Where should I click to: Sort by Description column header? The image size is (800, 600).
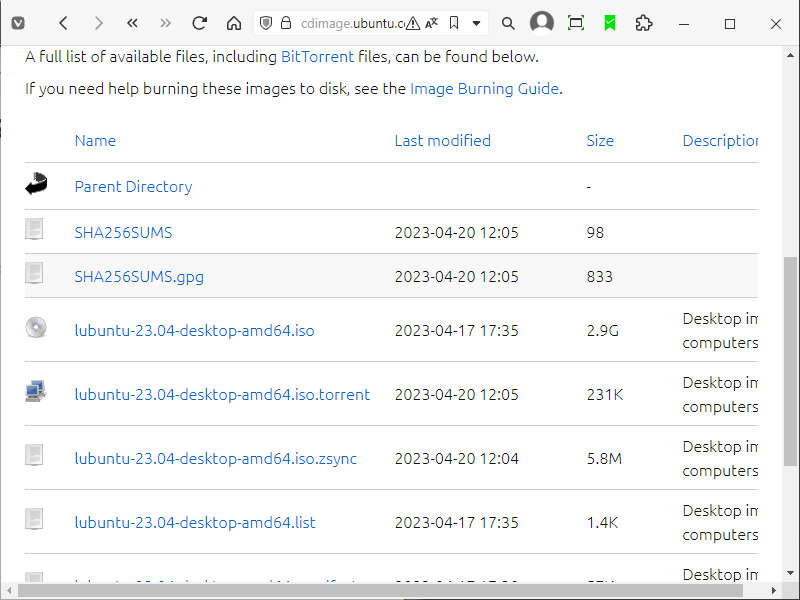[720, 141]
